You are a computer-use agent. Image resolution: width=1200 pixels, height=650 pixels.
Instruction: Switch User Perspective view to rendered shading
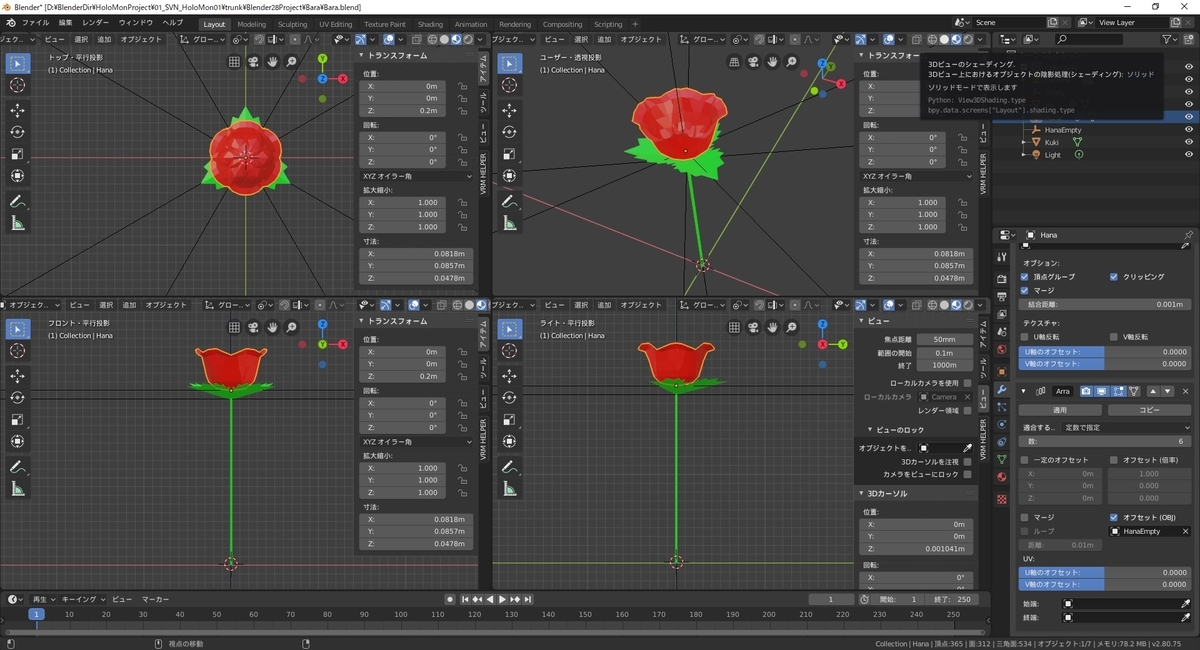pos(968,39)
